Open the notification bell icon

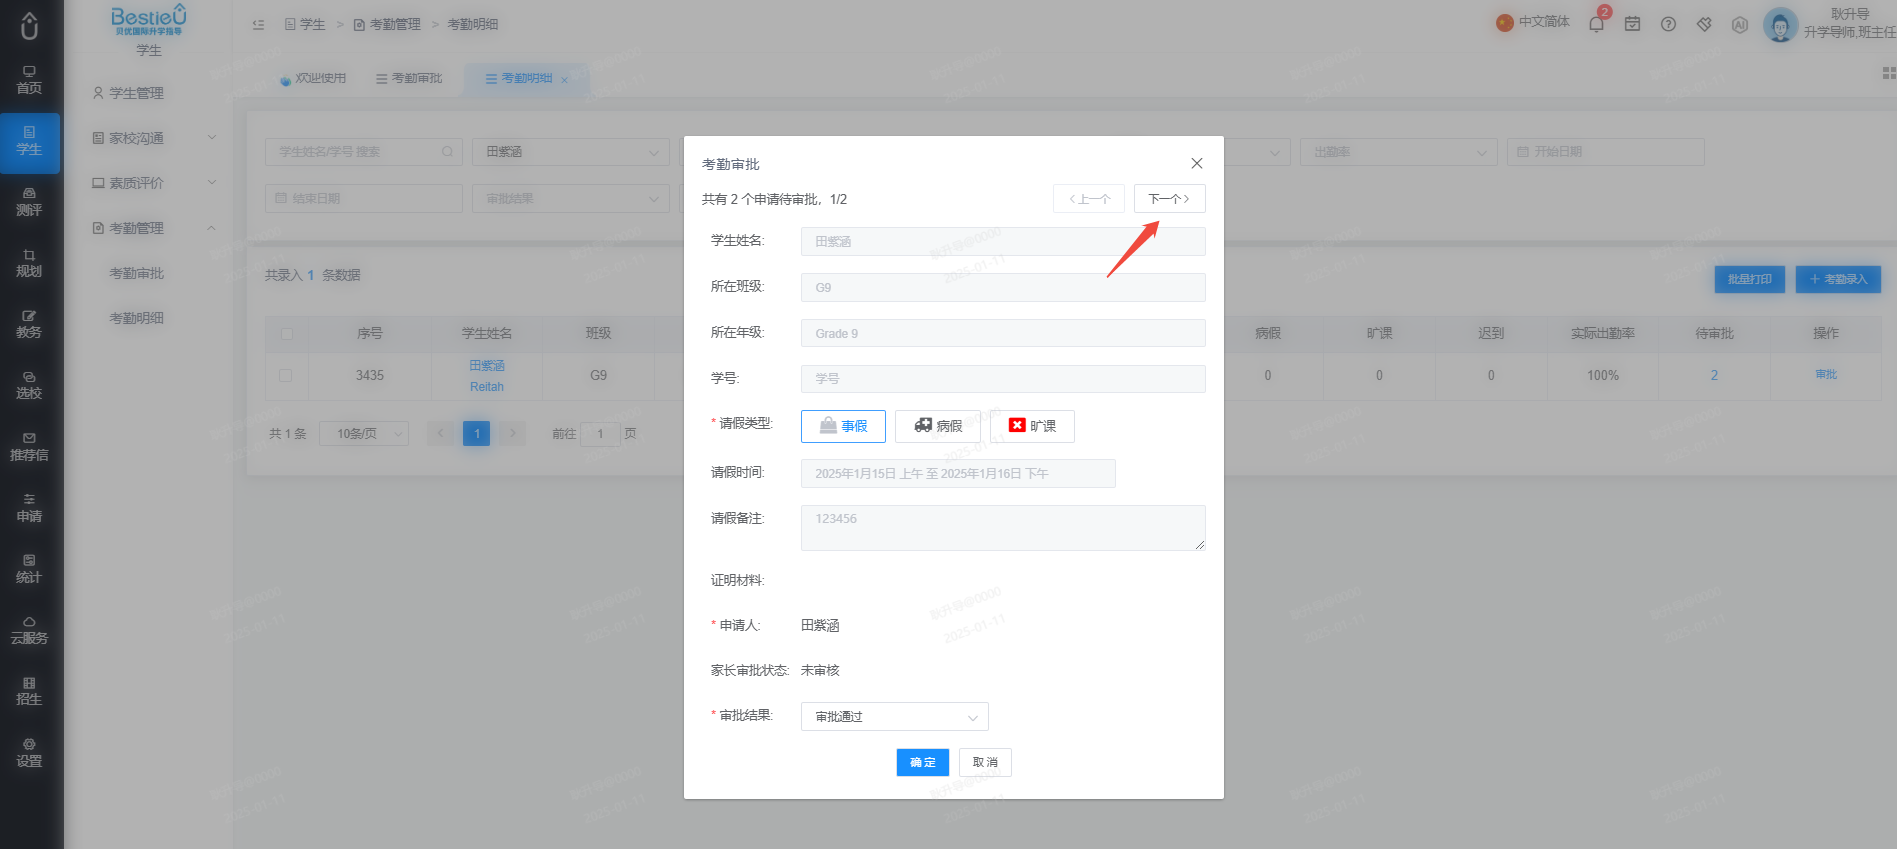1596,24
